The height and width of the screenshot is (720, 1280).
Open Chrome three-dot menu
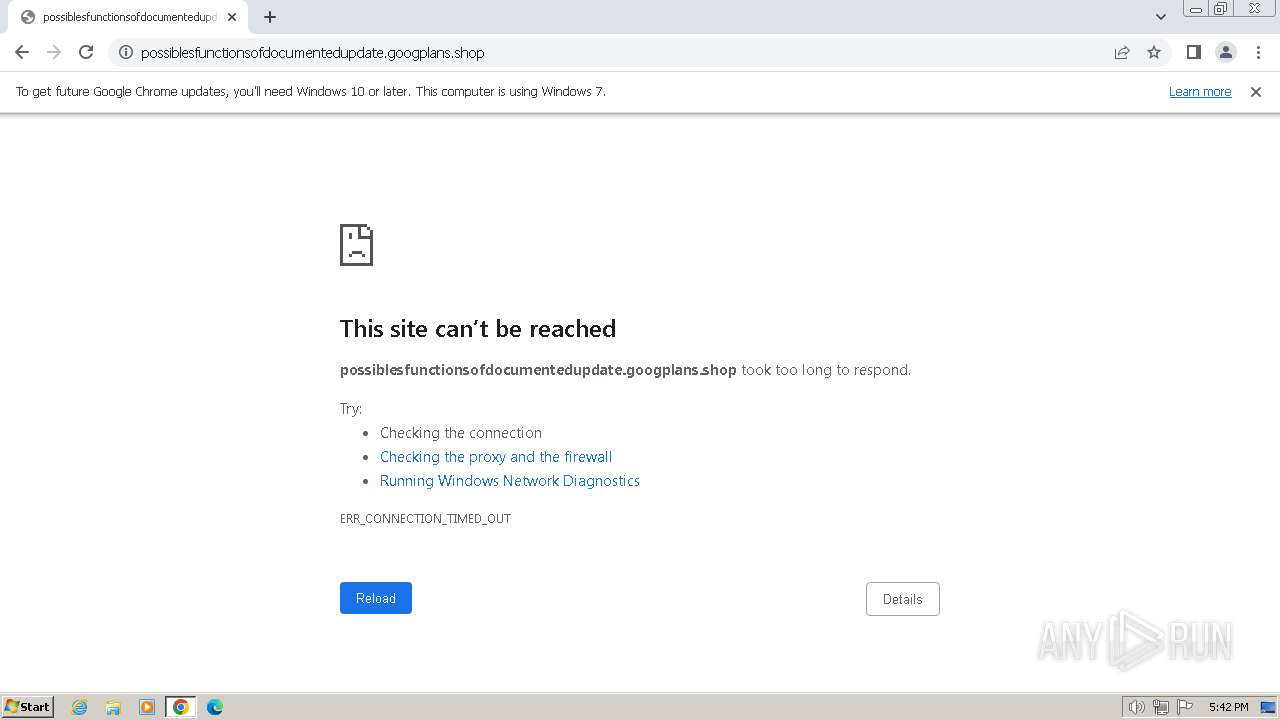tap(1258, 52)
